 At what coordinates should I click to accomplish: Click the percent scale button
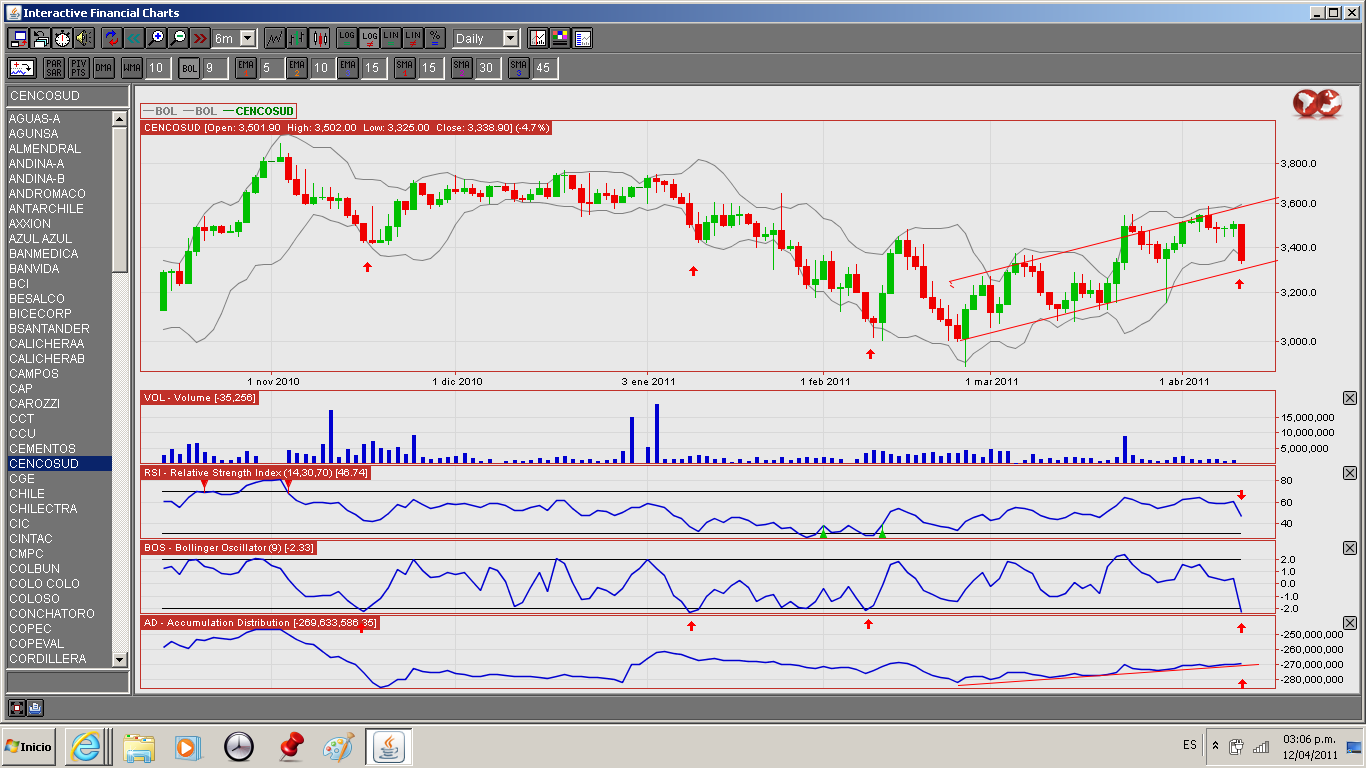coord(435,38)
